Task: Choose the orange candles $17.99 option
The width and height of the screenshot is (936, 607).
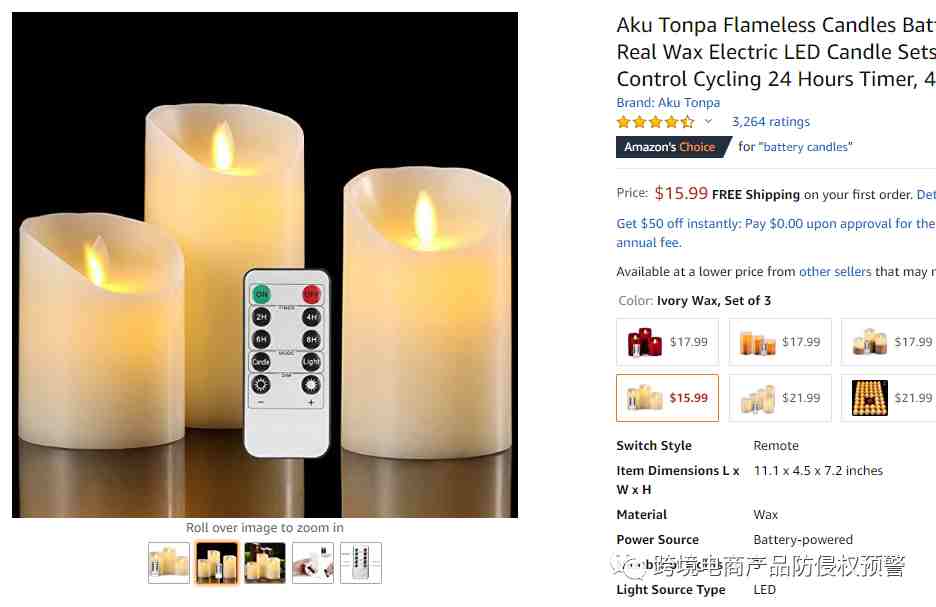Action: [780, 342]
